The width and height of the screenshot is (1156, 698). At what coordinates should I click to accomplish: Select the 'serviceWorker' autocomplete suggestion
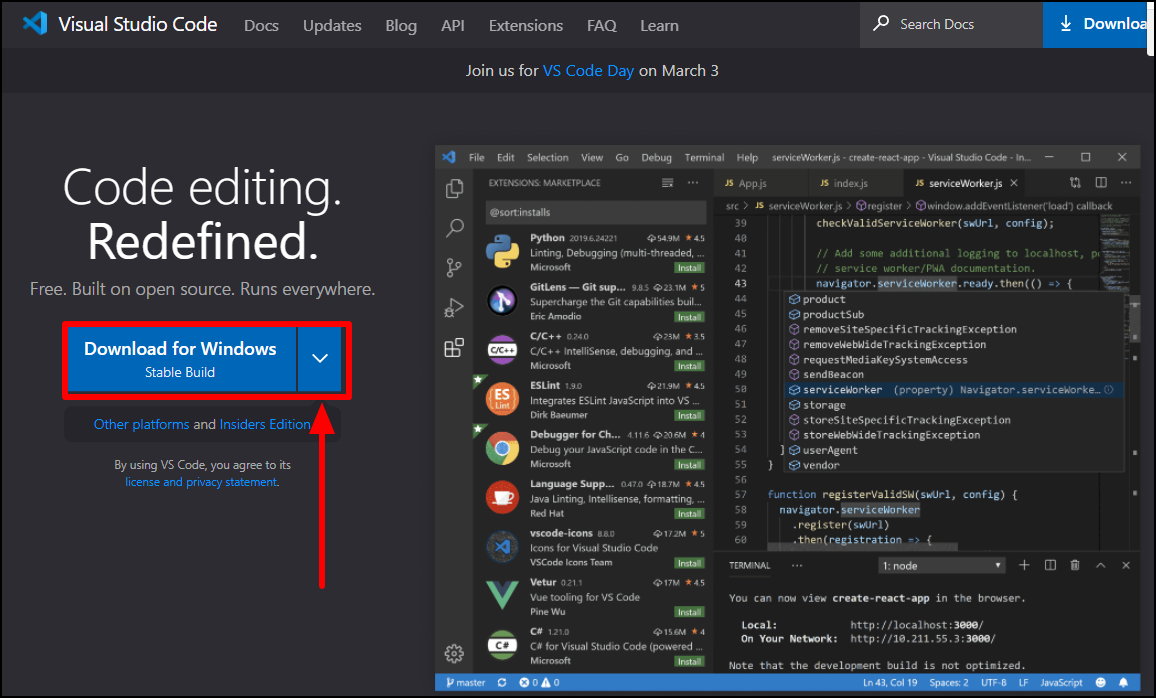955,389
